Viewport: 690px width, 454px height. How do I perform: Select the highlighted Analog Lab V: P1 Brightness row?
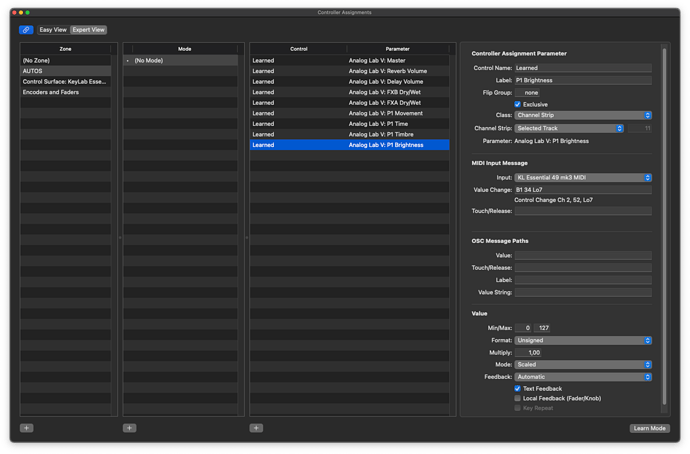click(350, 145)
